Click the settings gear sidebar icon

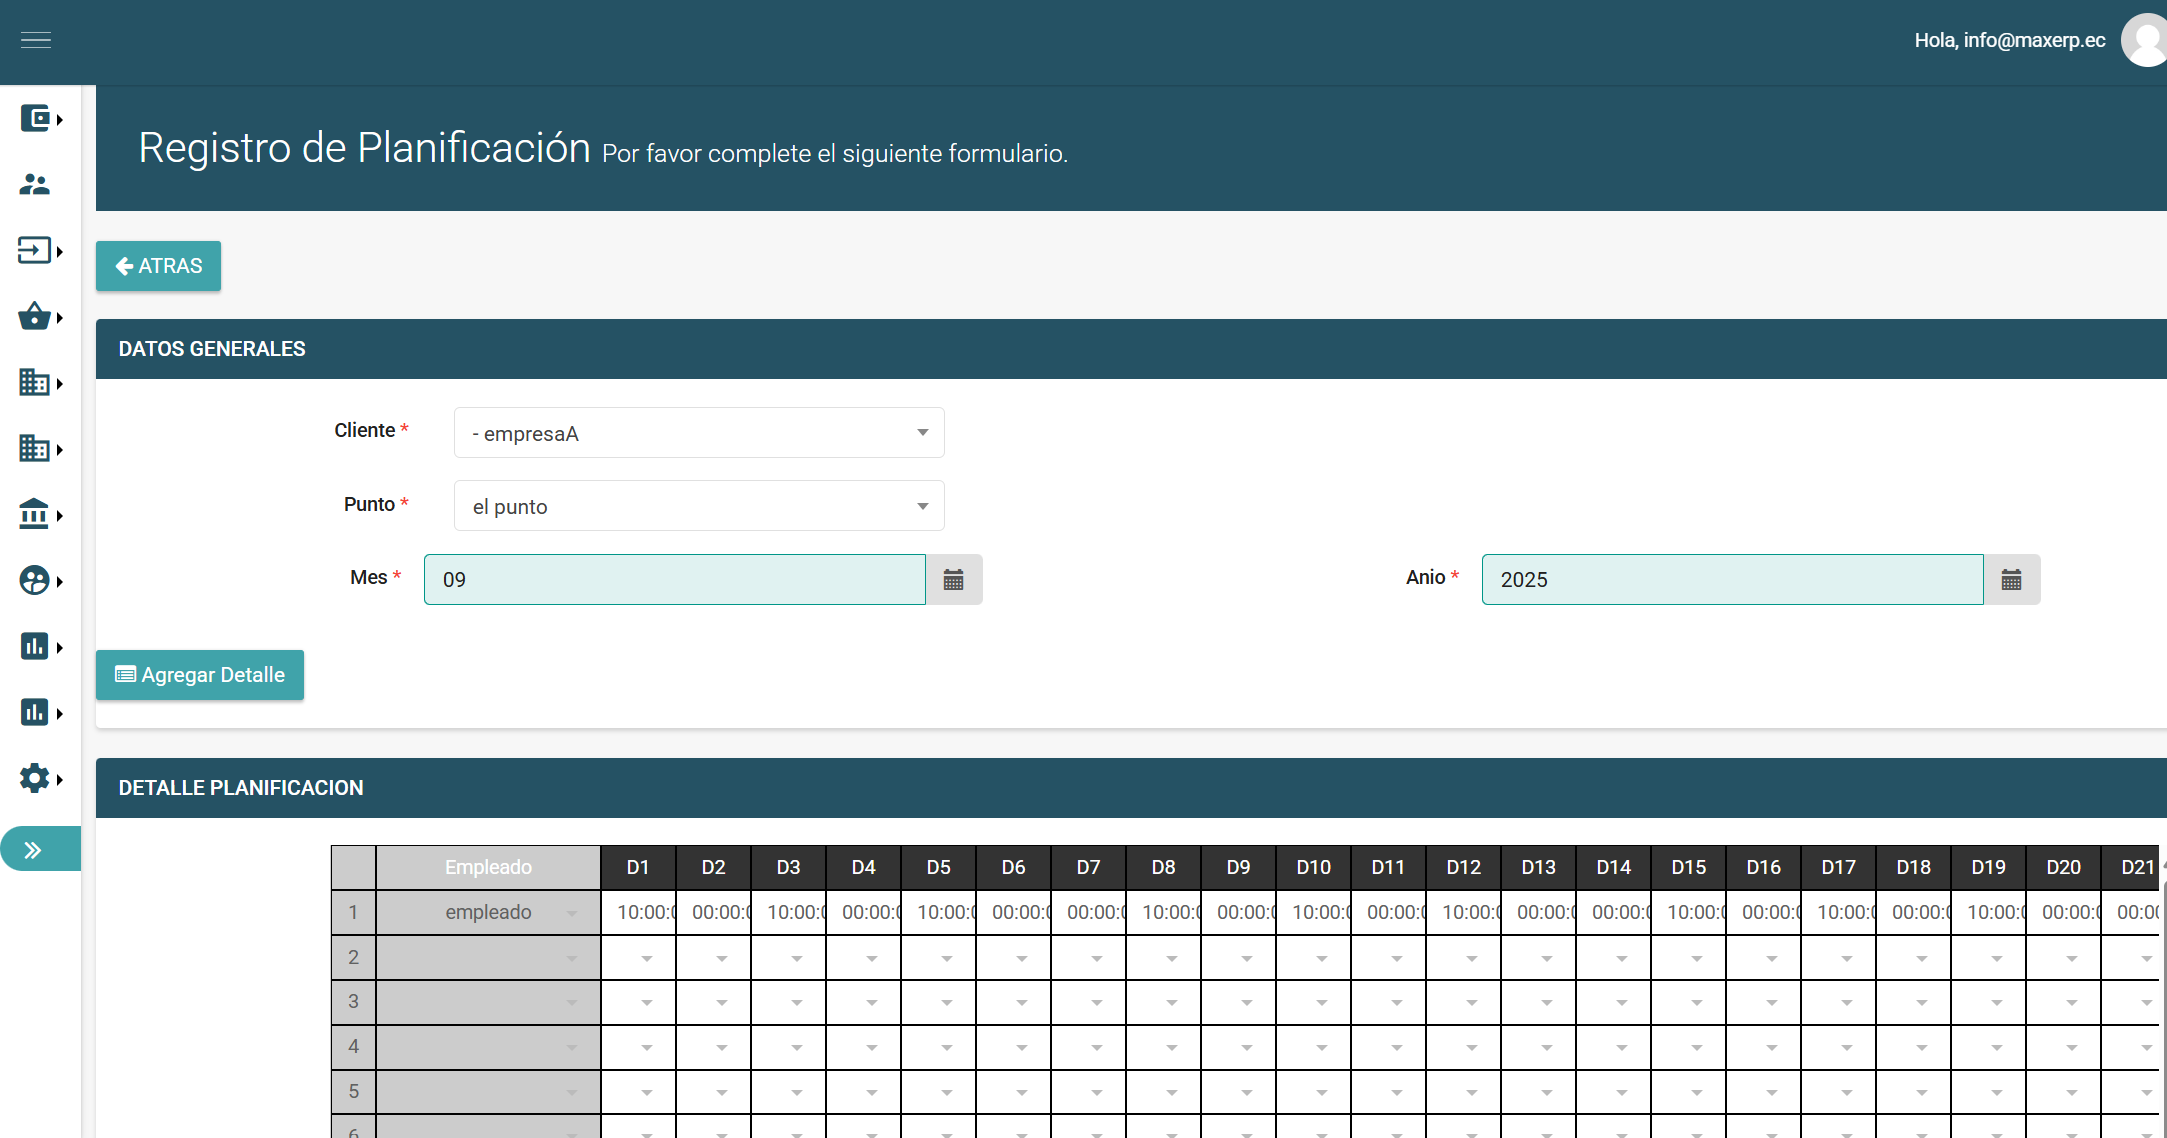point(35,779)
